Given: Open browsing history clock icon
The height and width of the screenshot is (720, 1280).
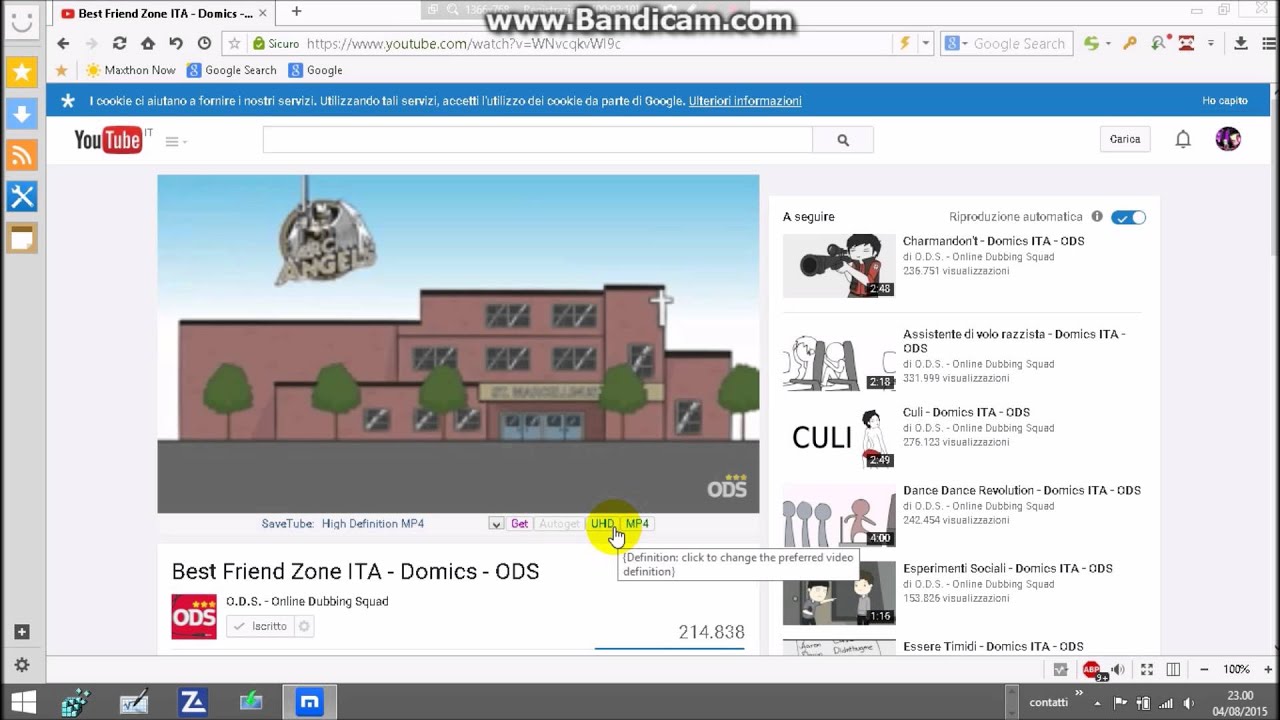Looking at the screenshot, I should [x=204, y=43].
